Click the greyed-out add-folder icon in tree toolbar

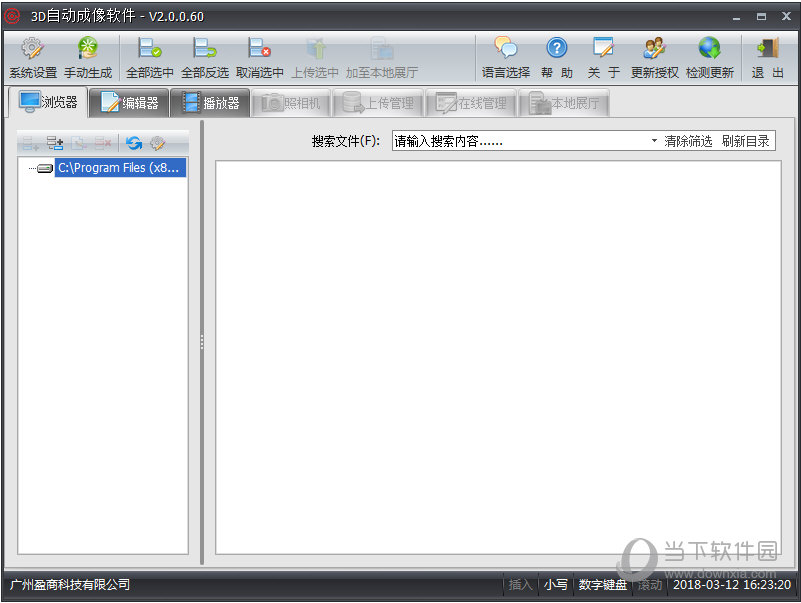[x=31, y=144]
